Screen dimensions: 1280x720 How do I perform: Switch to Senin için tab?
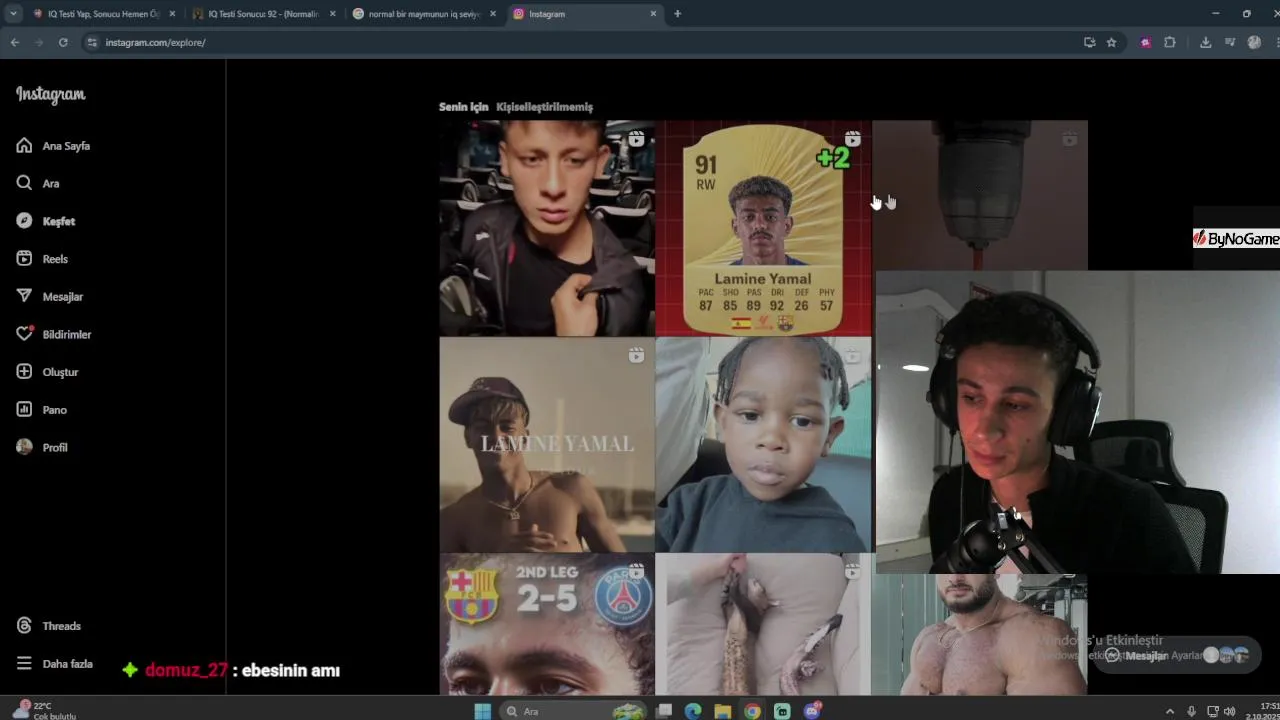coord(463,107)
